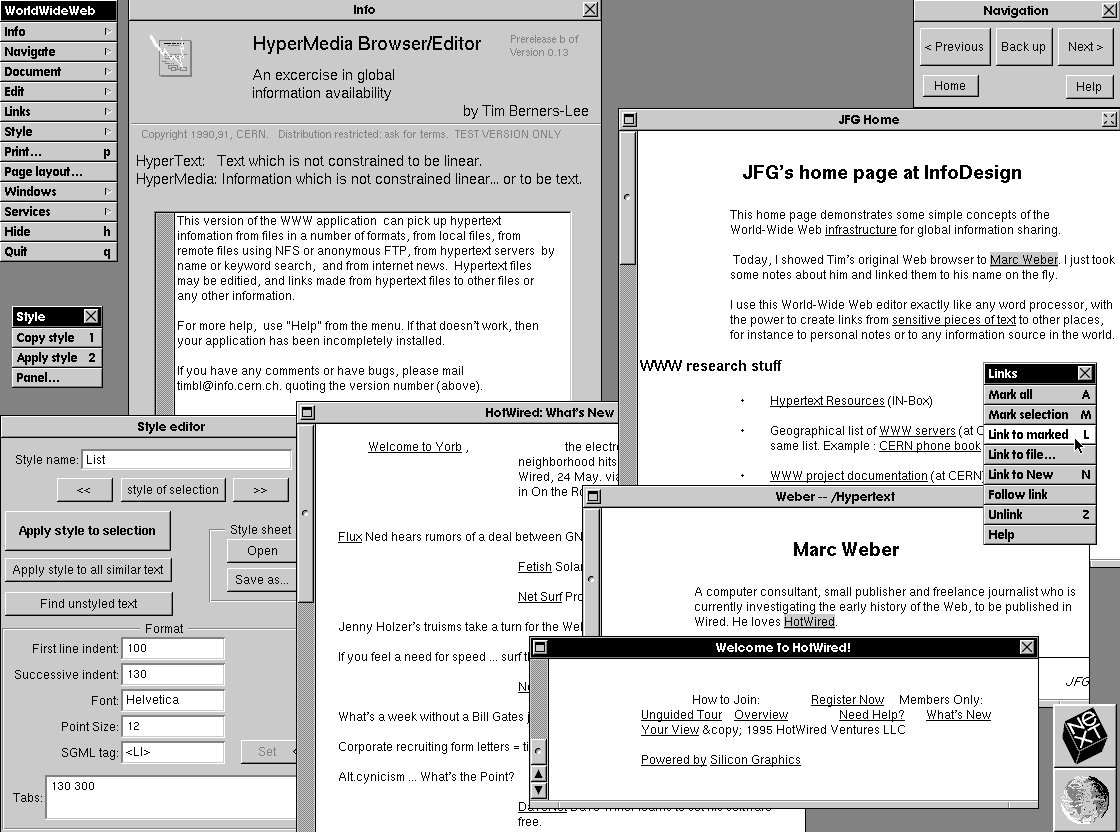This screenshot has width=1120, height=832.
Task: Click HotWired What's New vertical scrollbar
Action: (x=305, y=513)
